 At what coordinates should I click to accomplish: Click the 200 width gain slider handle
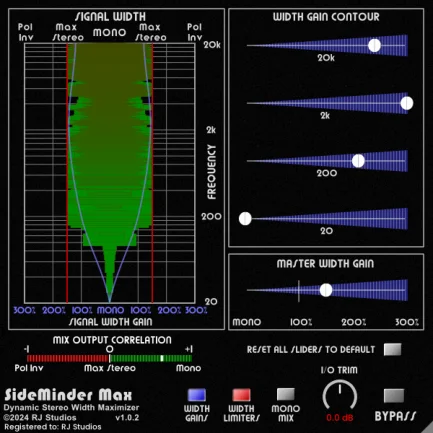point(358,161)
